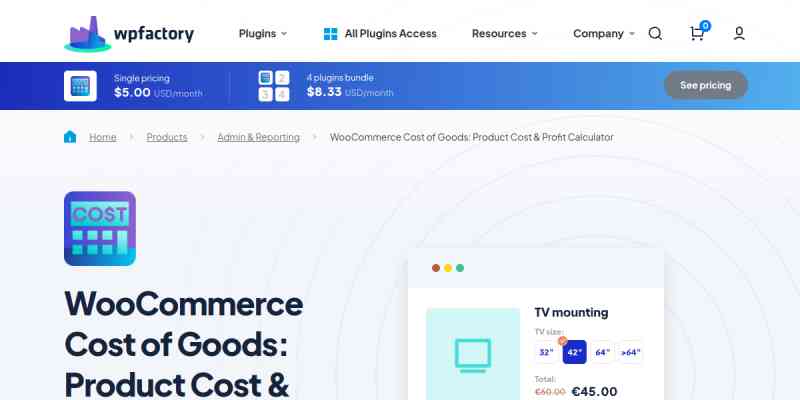Go to Admin & Reporting breadcrumb link

tap(259, 137)
